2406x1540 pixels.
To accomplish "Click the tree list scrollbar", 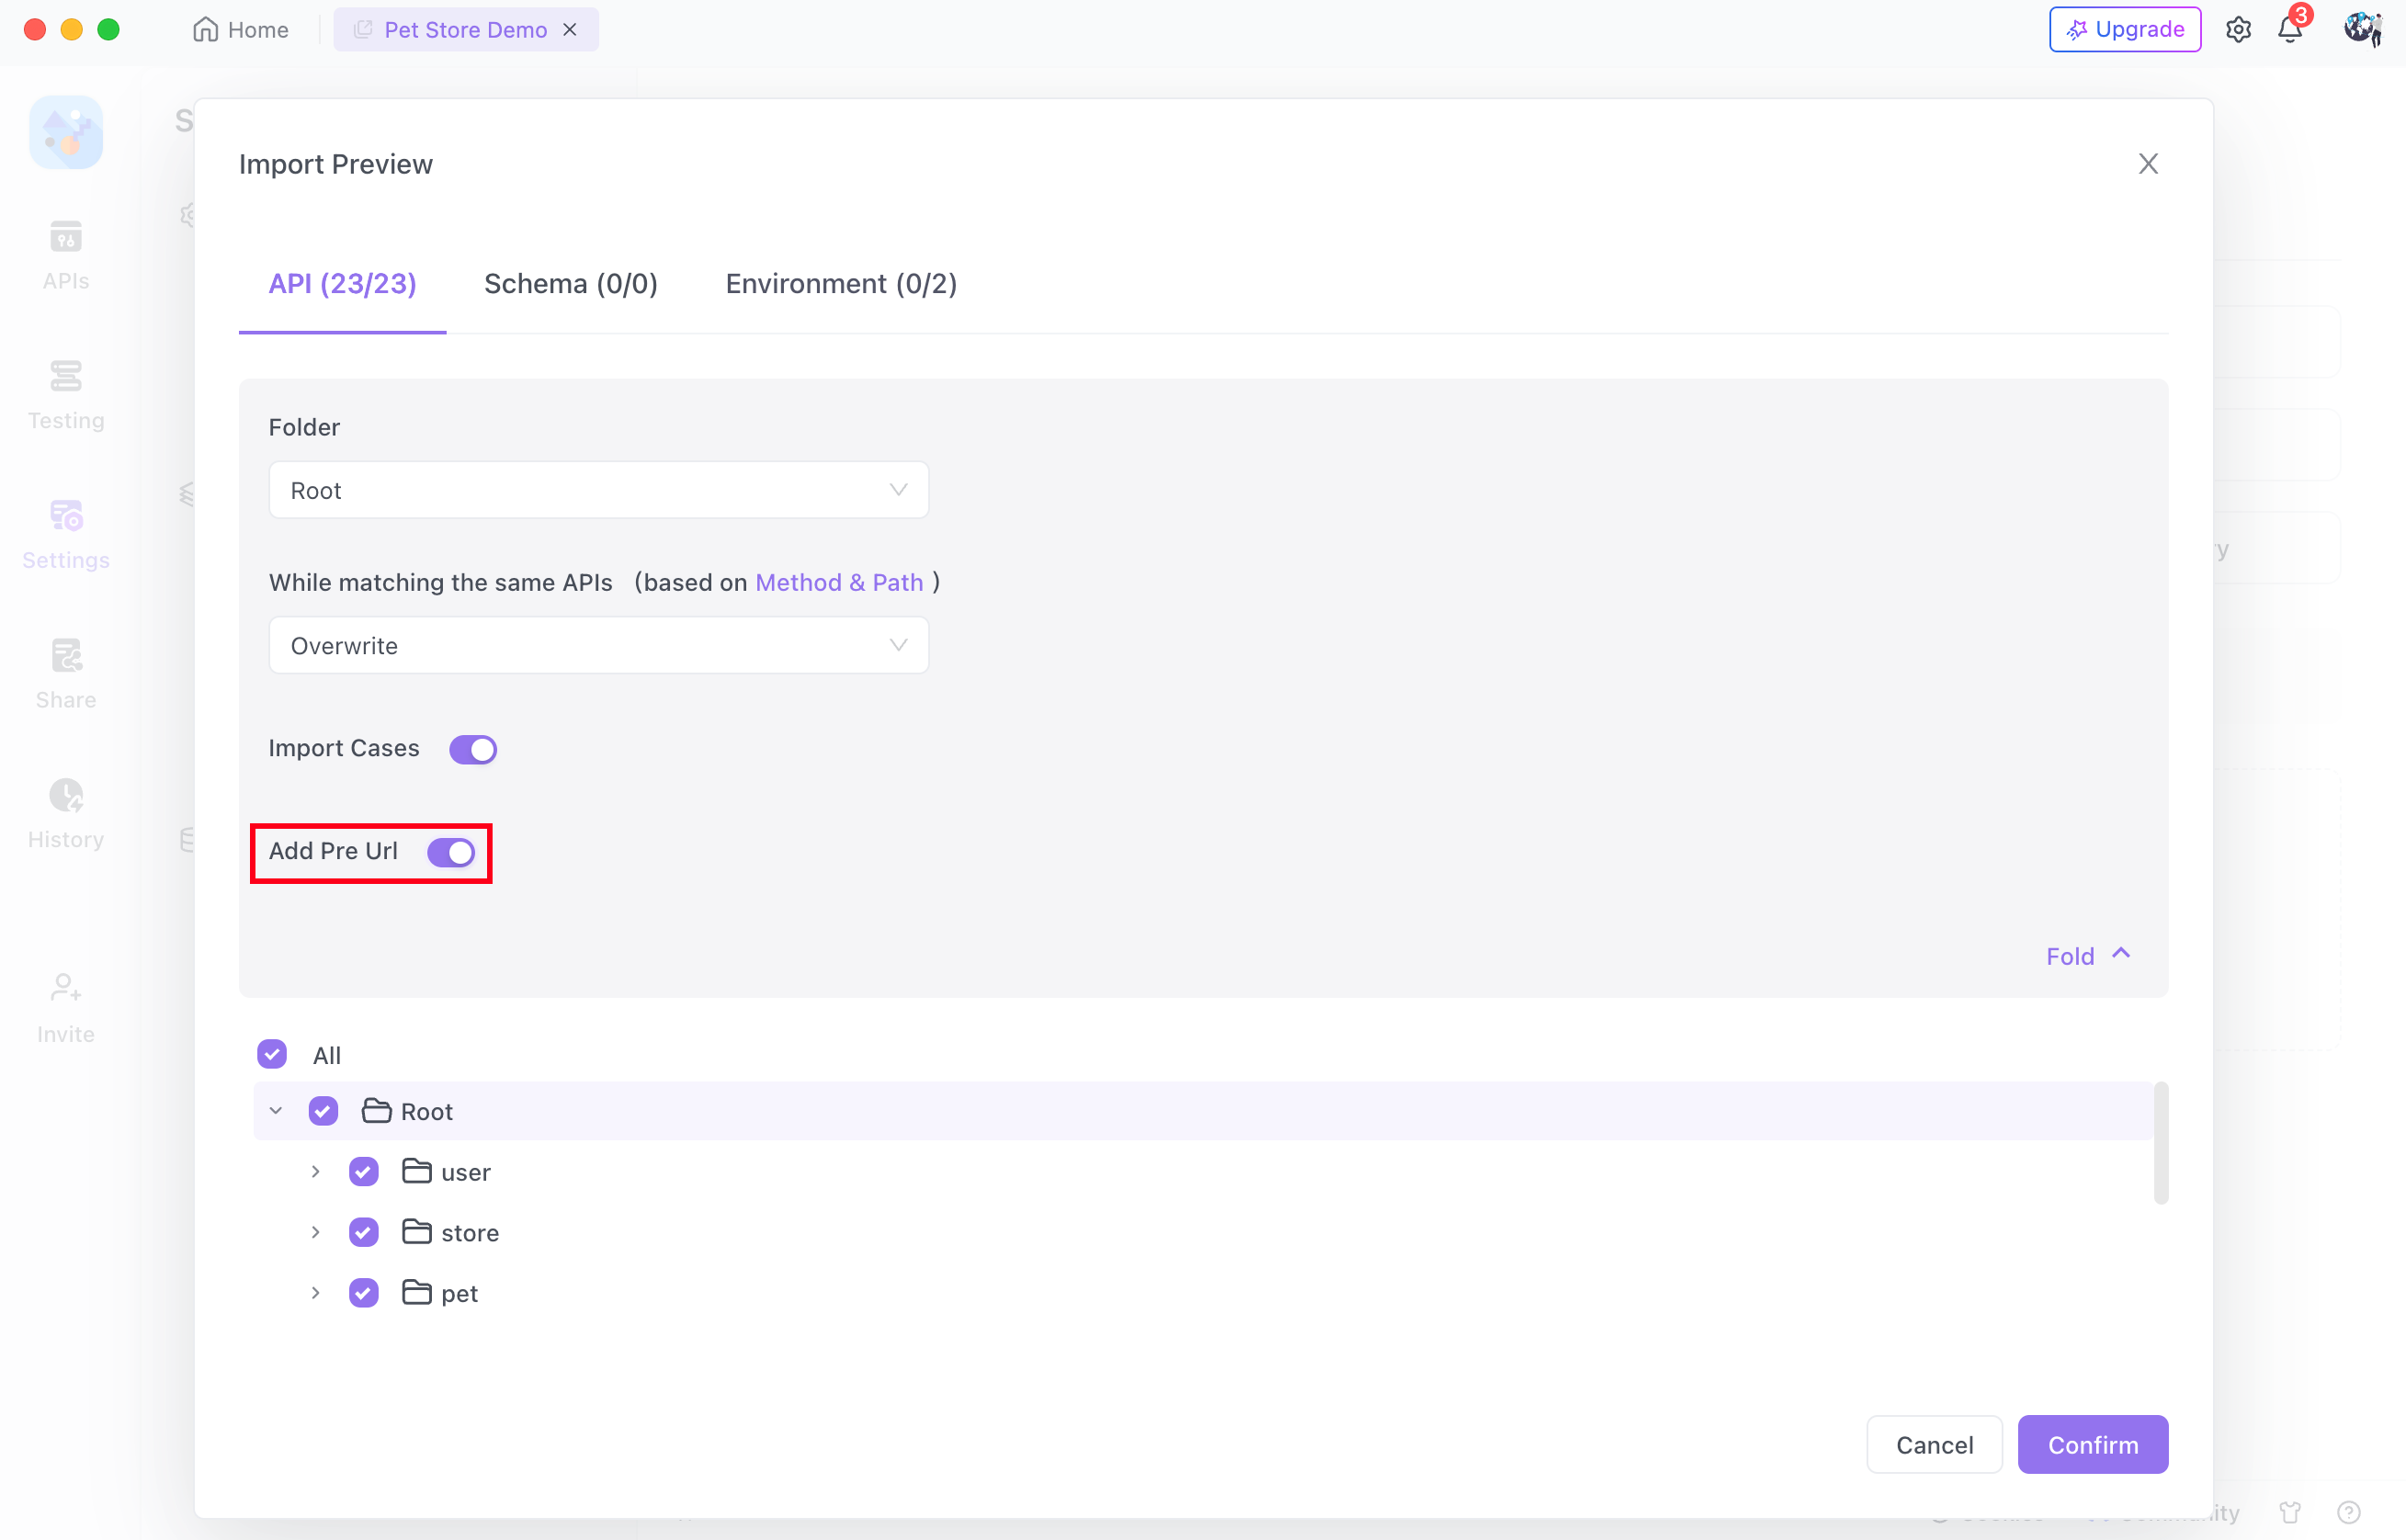I will pyautogui.click(x=2161, y=1143).
